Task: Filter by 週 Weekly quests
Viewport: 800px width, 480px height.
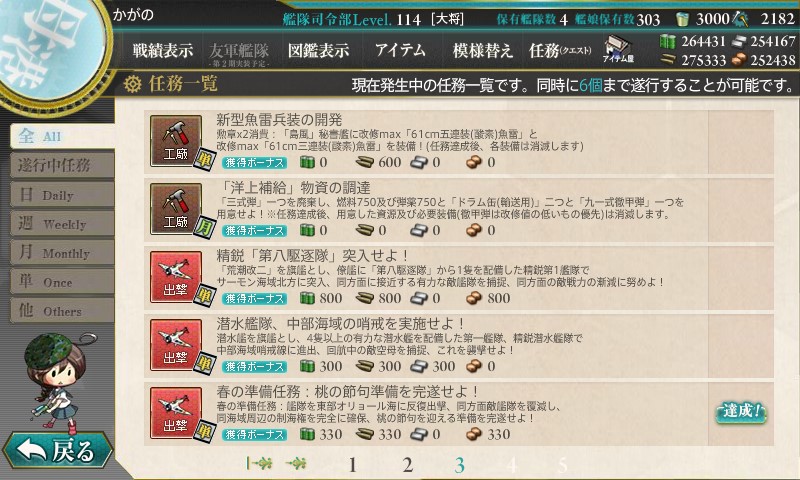Action: 62,223
